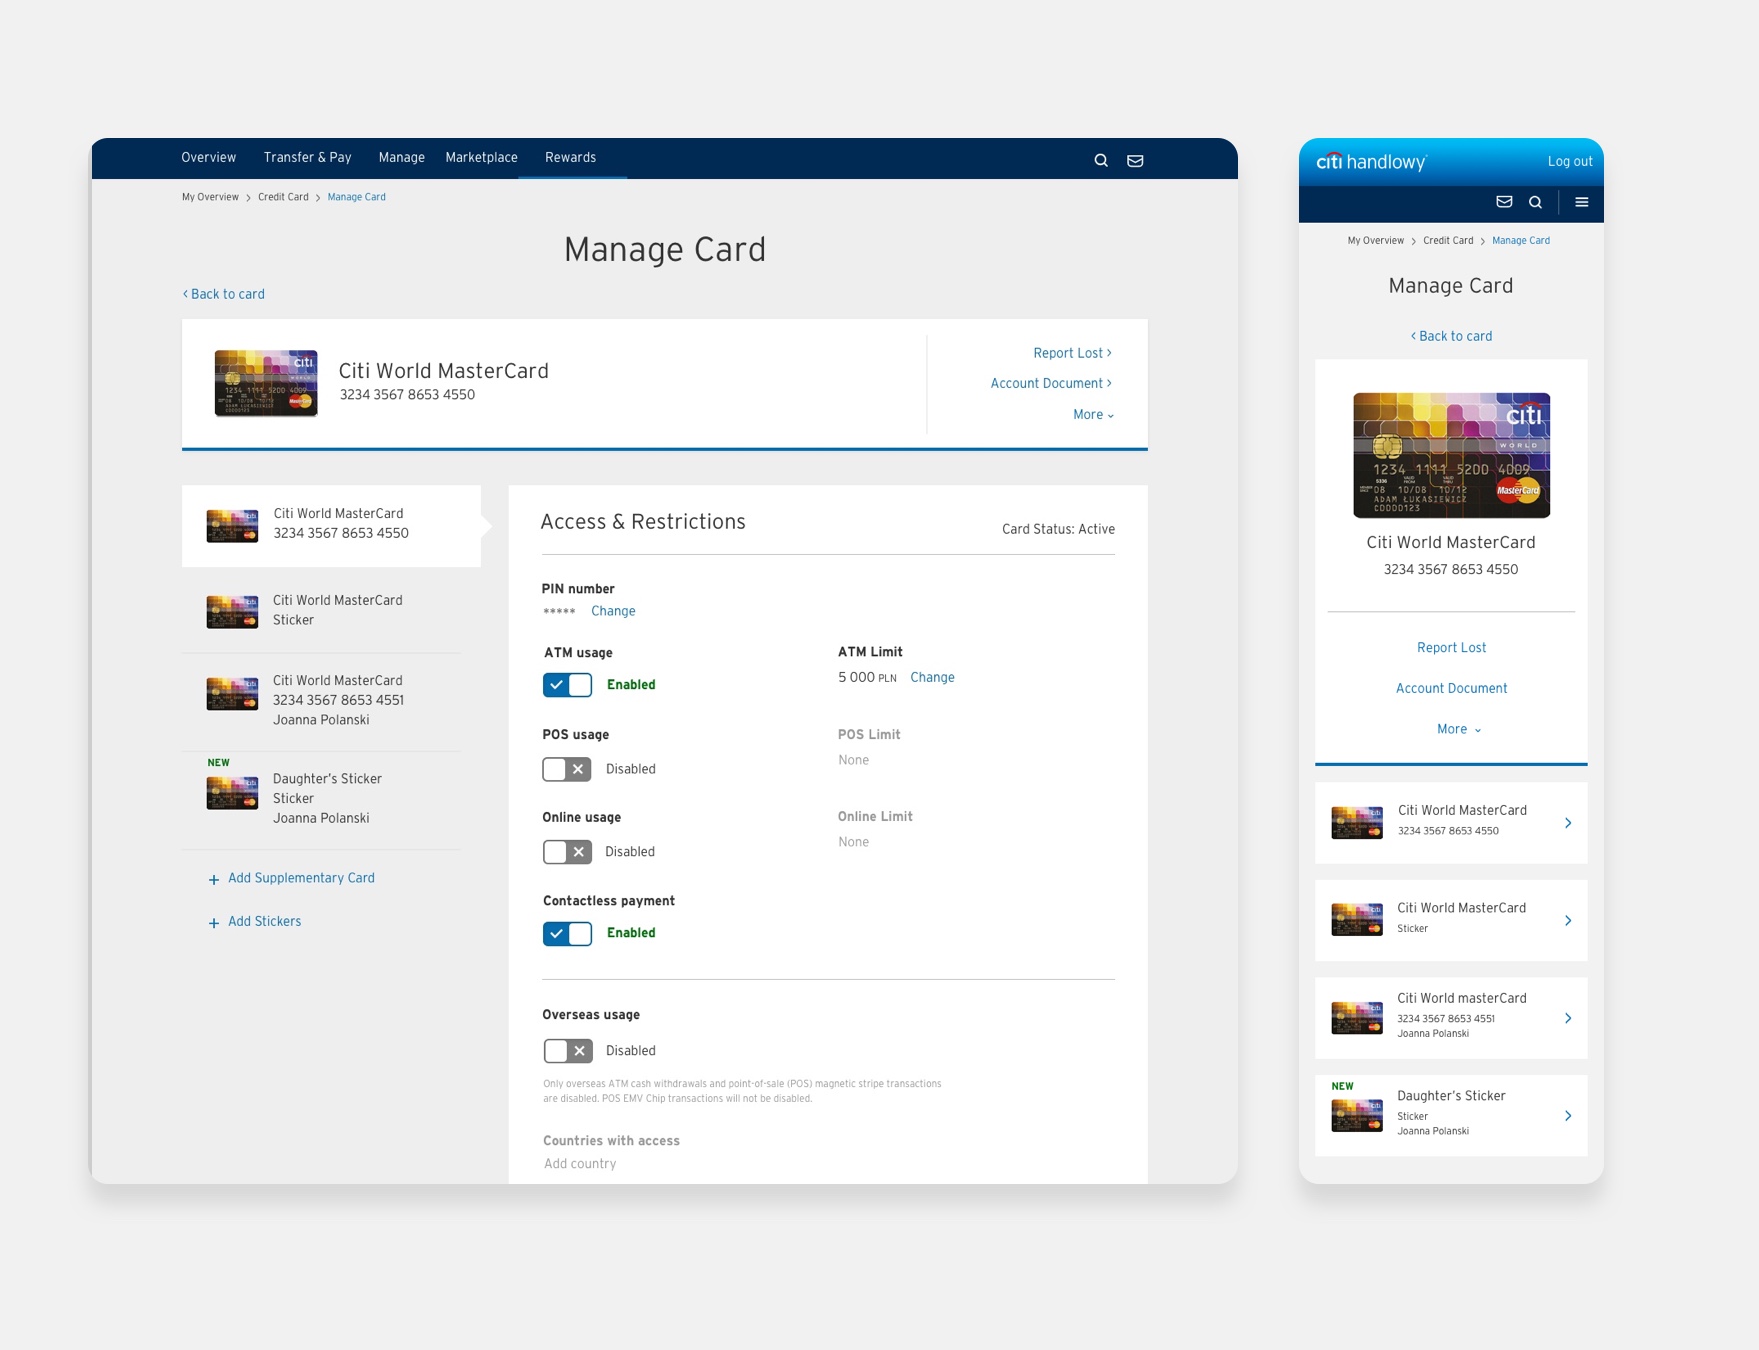Enable the POS usage switch
This screenshot has width=1759, height=1350.
tap(567, 769)
